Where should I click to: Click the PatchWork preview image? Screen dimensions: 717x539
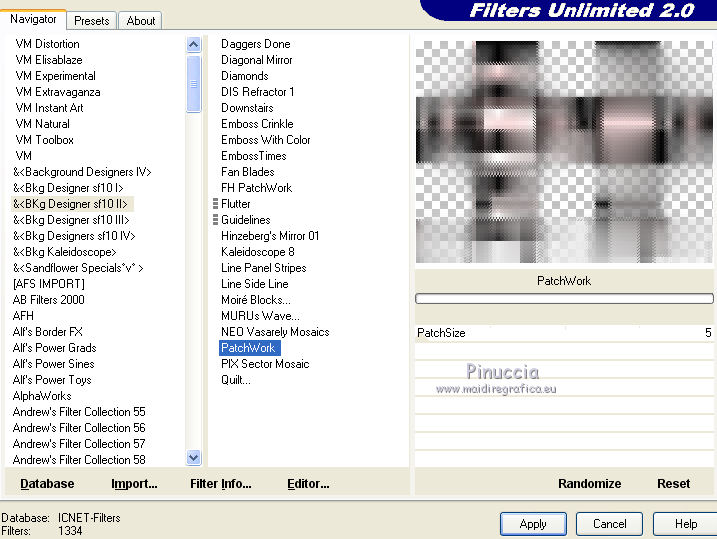[x=564, y=152]
